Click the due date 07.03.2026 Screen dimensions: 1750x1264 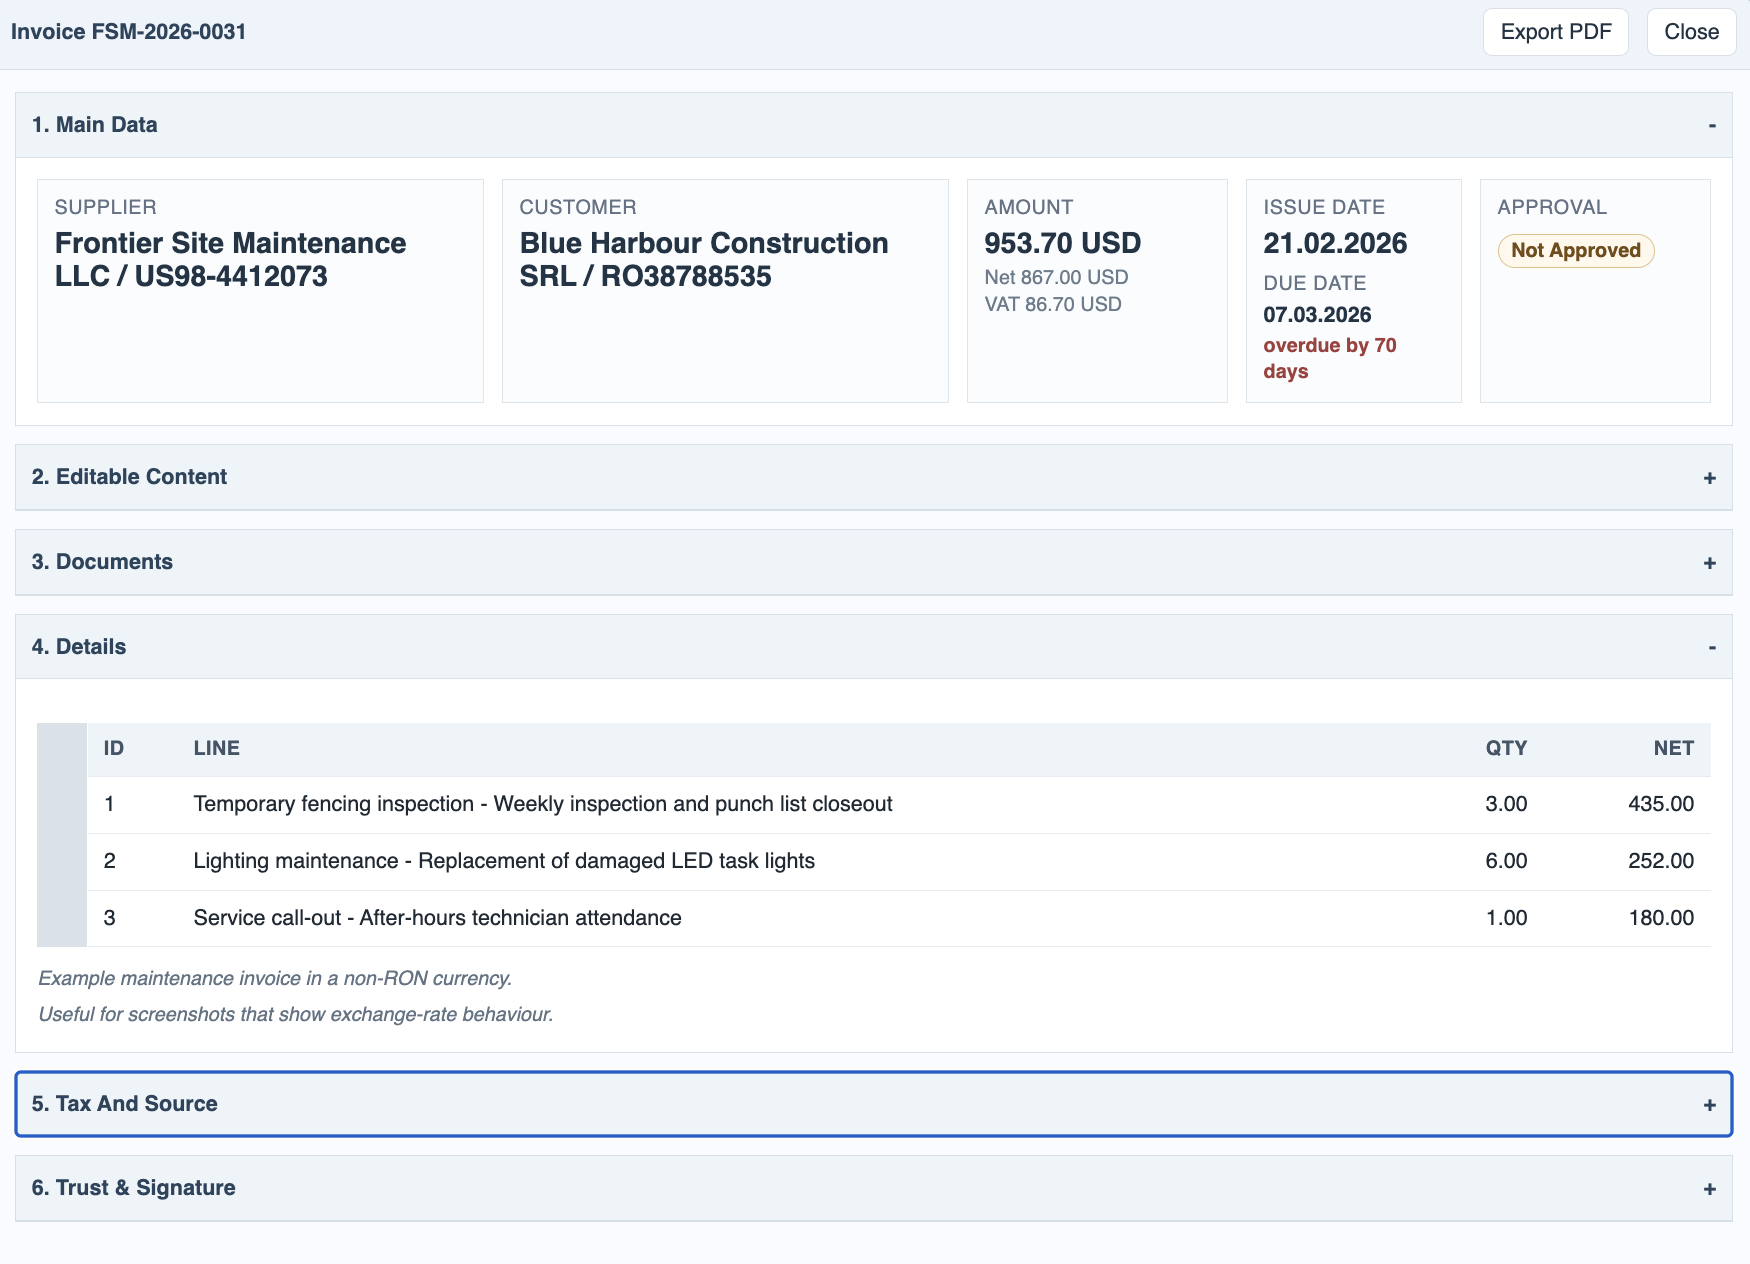pos(1317,315)
